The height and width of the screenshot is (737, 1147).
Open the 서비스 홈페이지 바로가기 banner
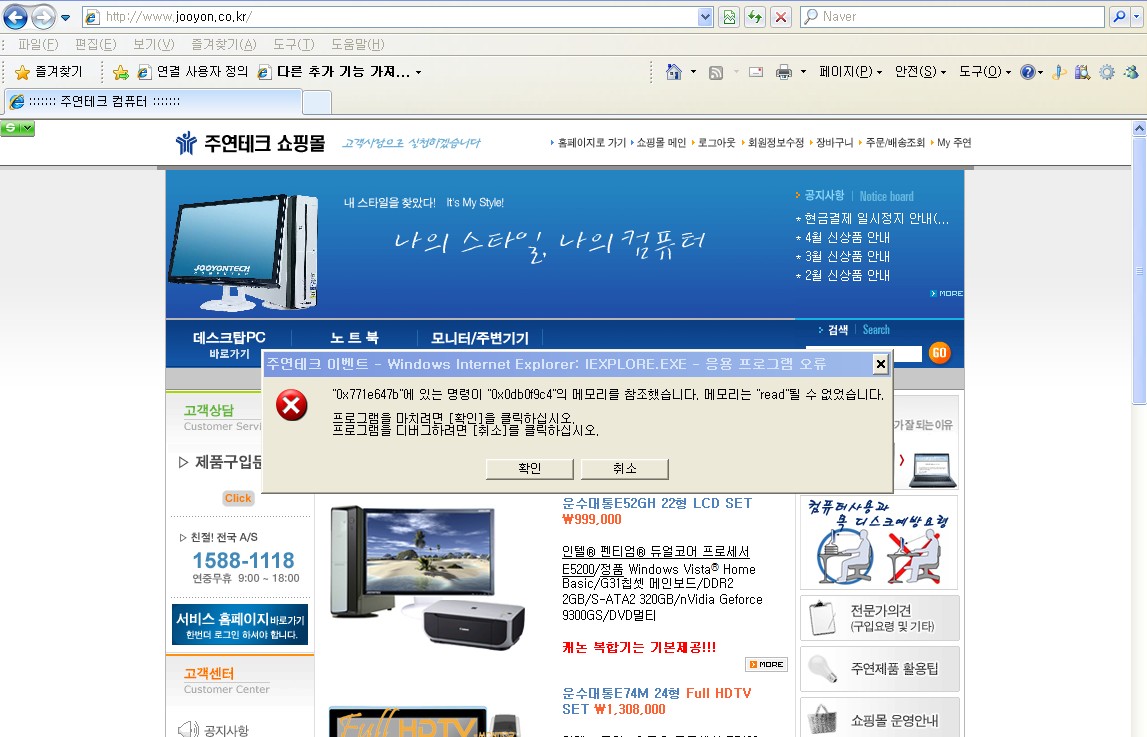click(240, 624)
